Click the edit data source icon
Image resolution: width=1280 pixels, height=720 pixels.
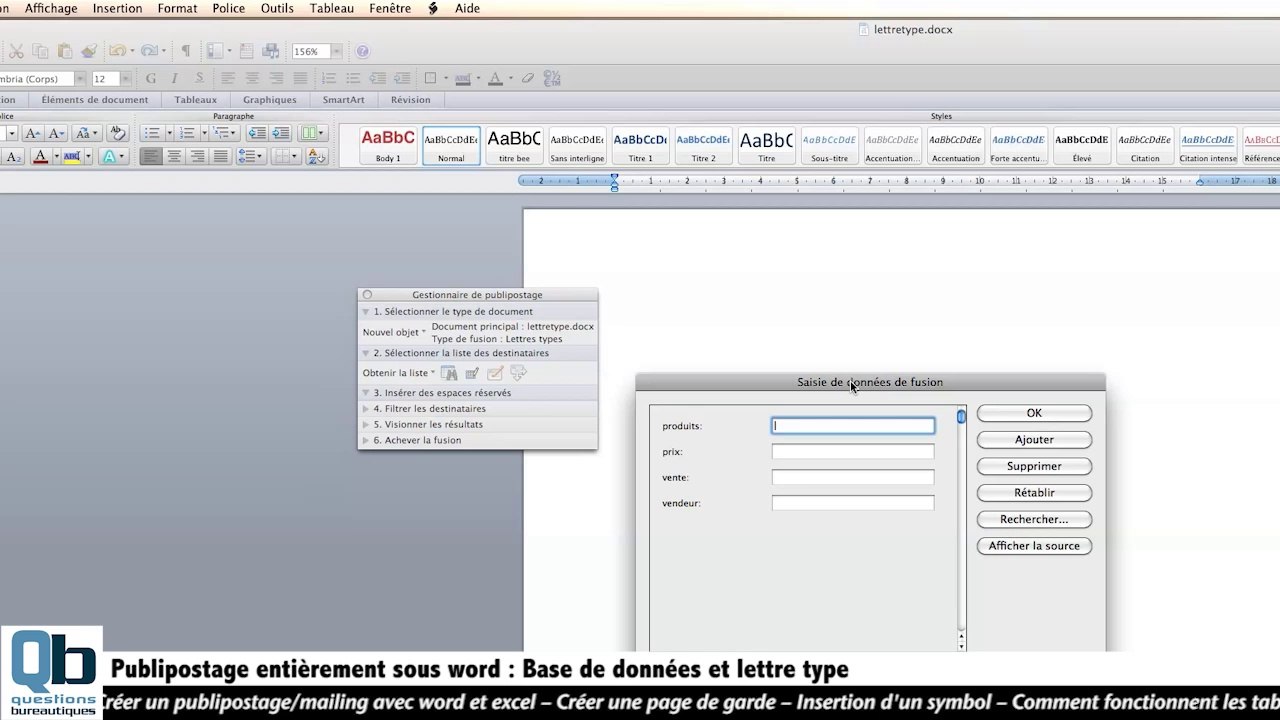point(472,373)
